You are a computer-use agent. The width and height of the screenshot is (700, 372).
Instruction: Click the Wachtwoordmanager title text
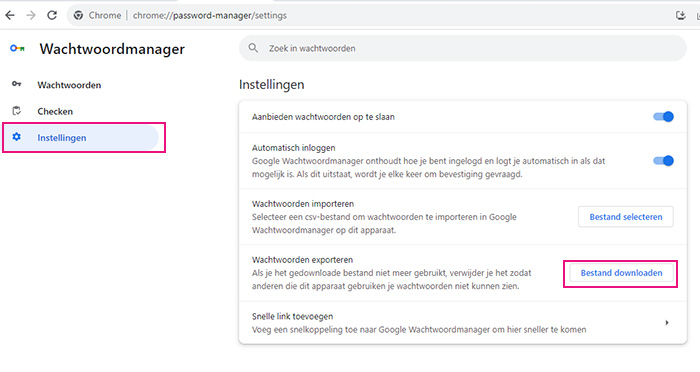coord(112,49)
